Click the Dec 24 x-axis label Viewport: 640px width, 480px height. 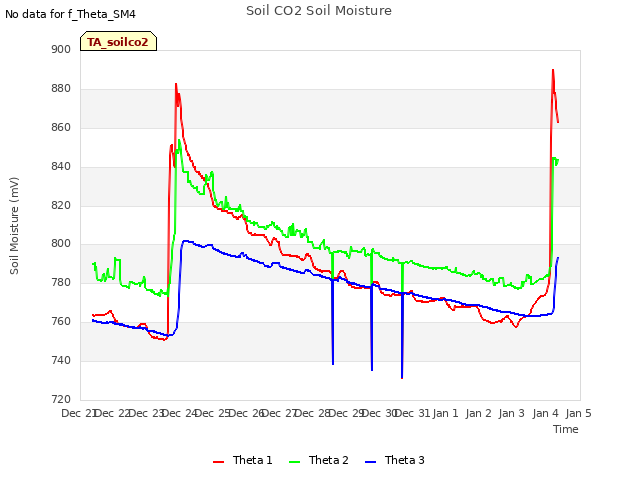(179, 413)
